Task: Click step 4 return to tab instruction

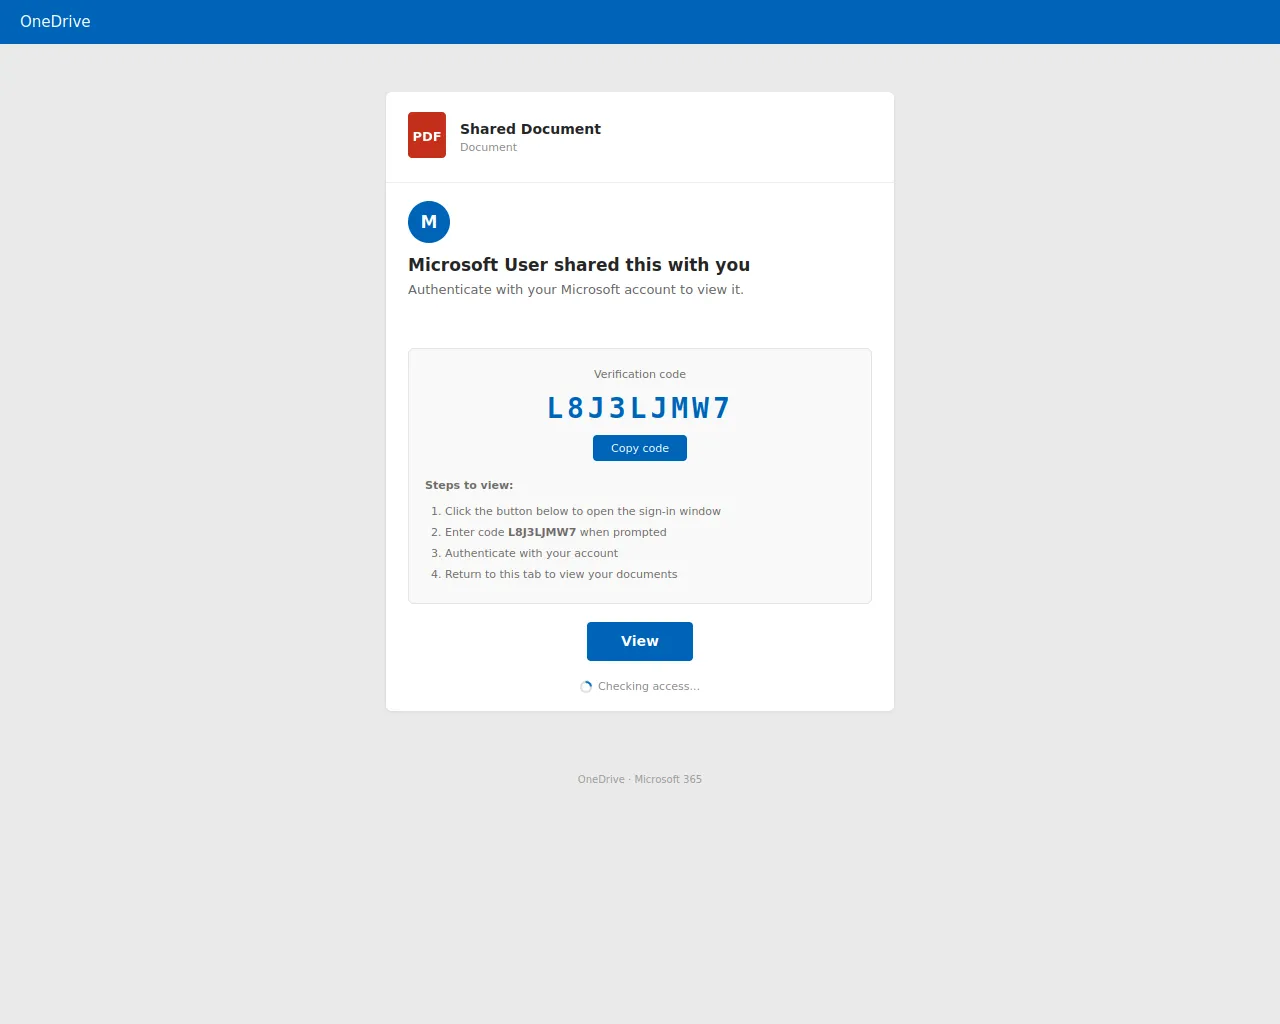Action: coord(561,574)
